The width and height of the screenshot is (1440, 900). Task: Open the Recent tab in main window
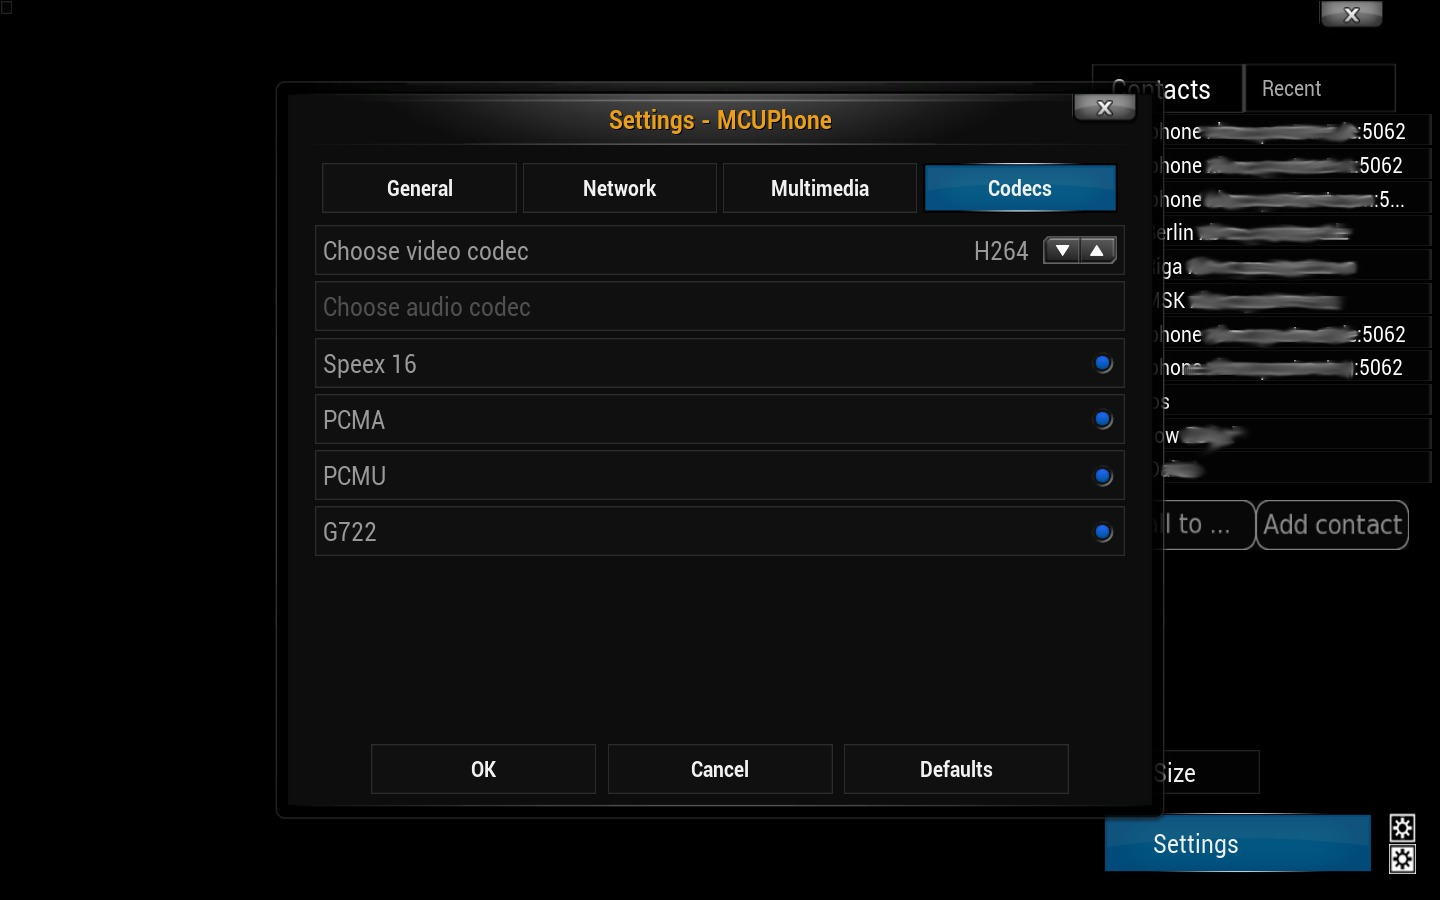click(x=1320, y=88)
